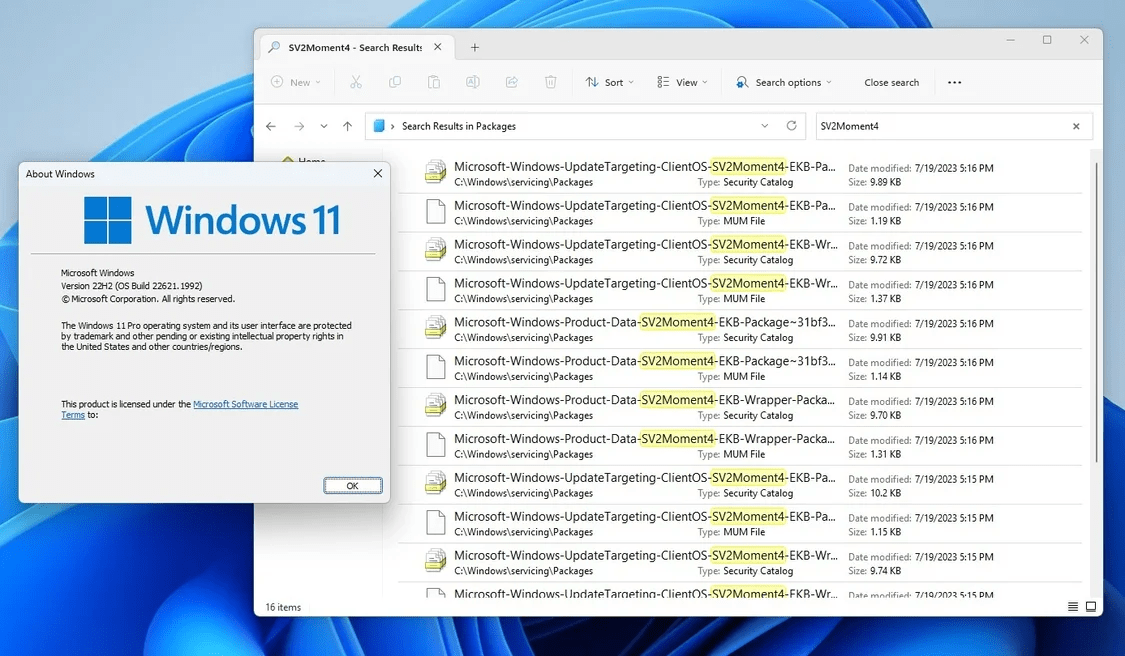Screen dimensions: 1125x656
Task: Go back using the back arrow
Action: click(x=270, y=126)
